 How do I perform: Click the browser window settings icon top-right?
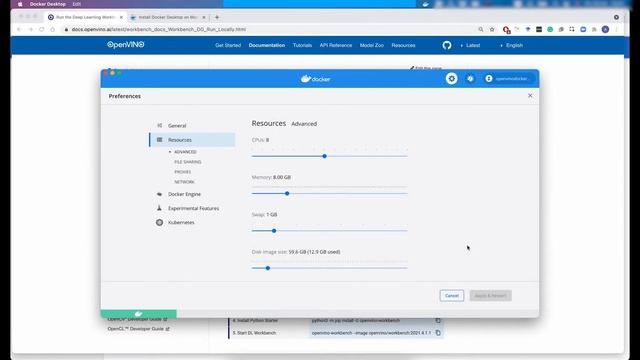pos(616,17)
